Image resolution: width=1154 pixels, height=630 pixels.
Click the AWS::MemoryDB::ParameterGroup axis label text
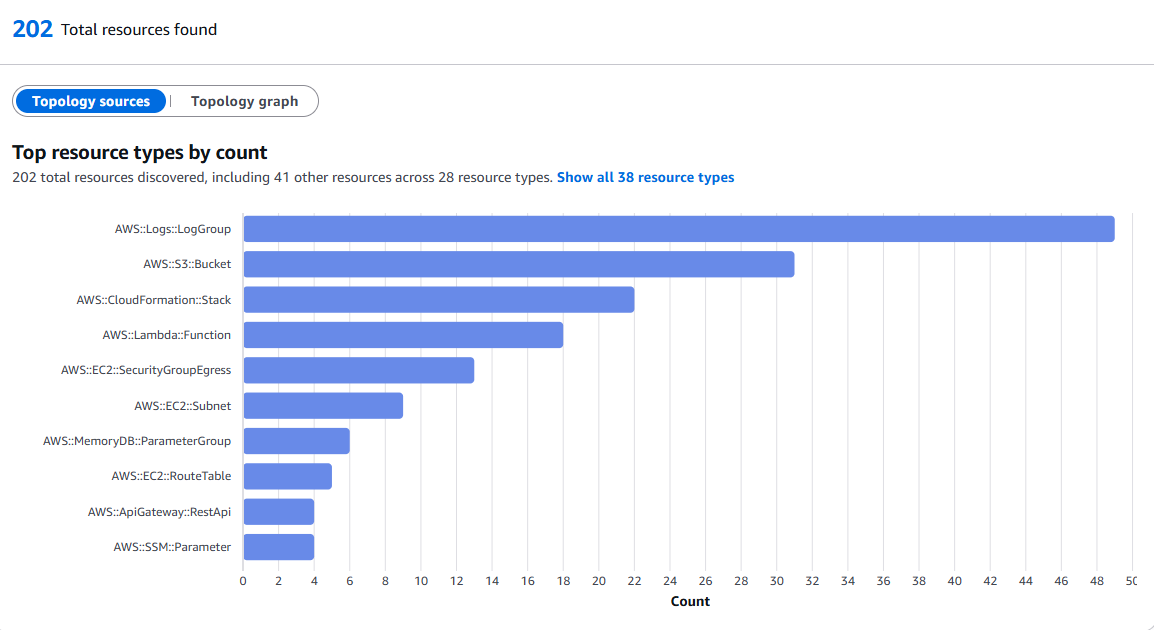coord(137,441)
